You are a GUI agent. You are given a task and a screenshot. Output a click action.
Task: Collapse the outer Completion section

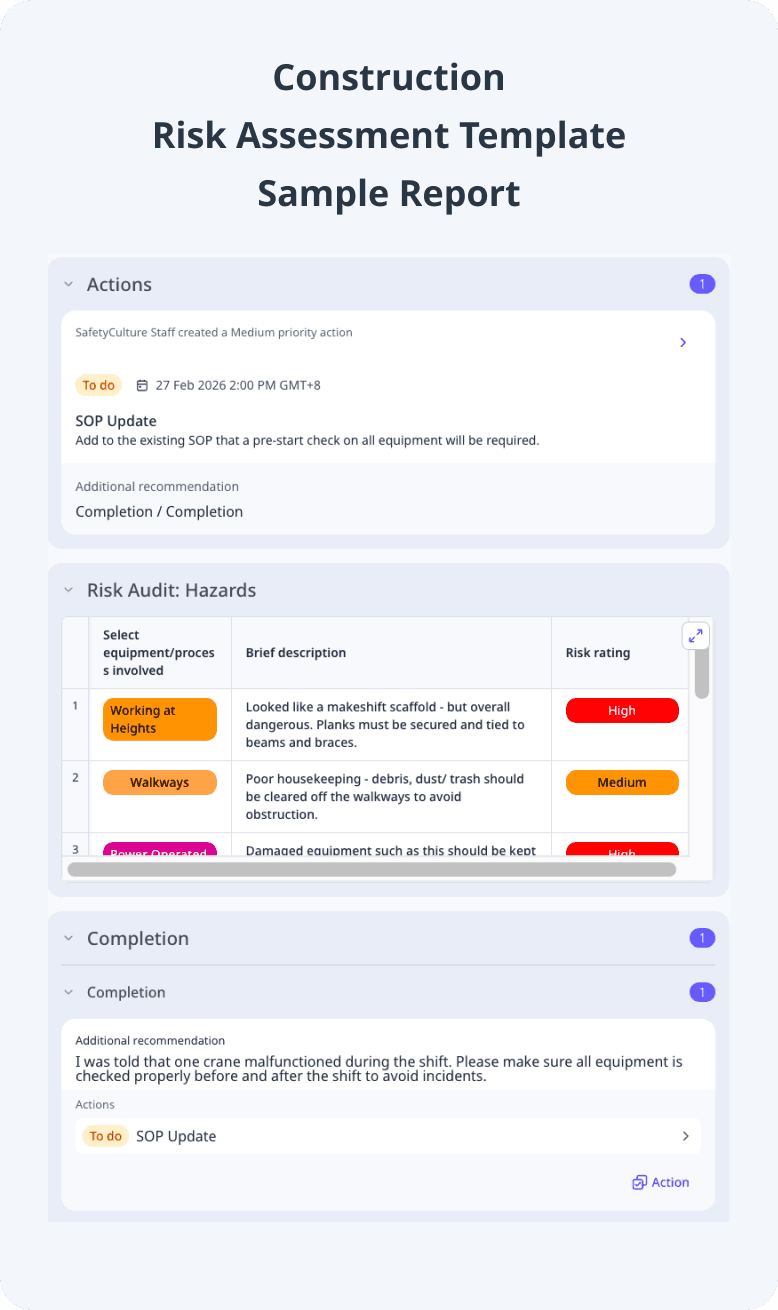click(x=68, y=938)
